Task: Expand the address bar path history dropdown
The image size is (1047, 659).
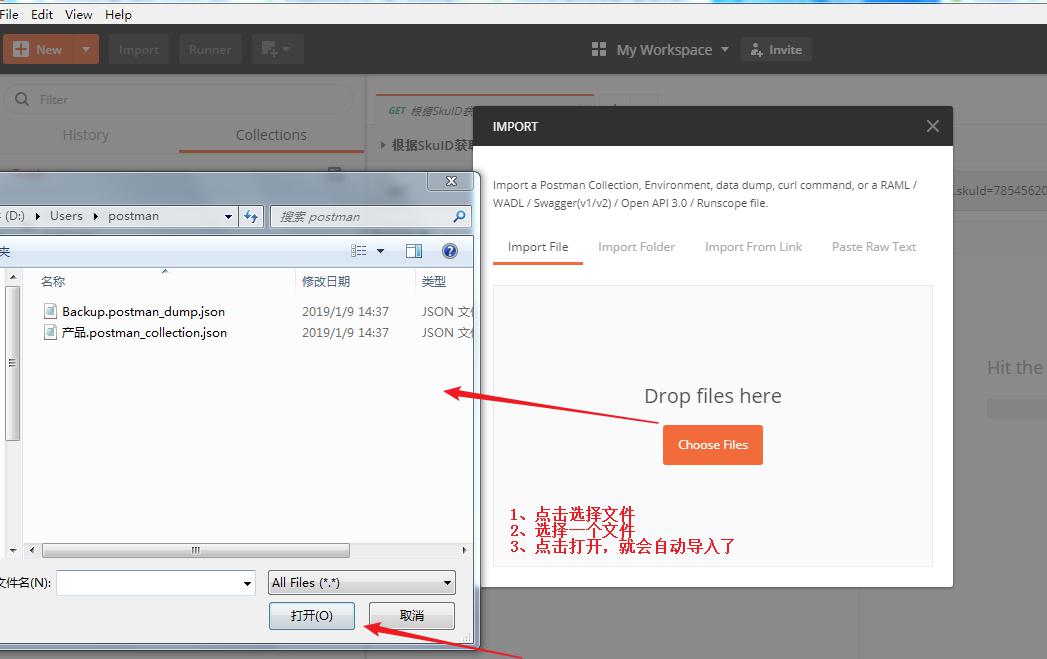Action: (229, 216)
